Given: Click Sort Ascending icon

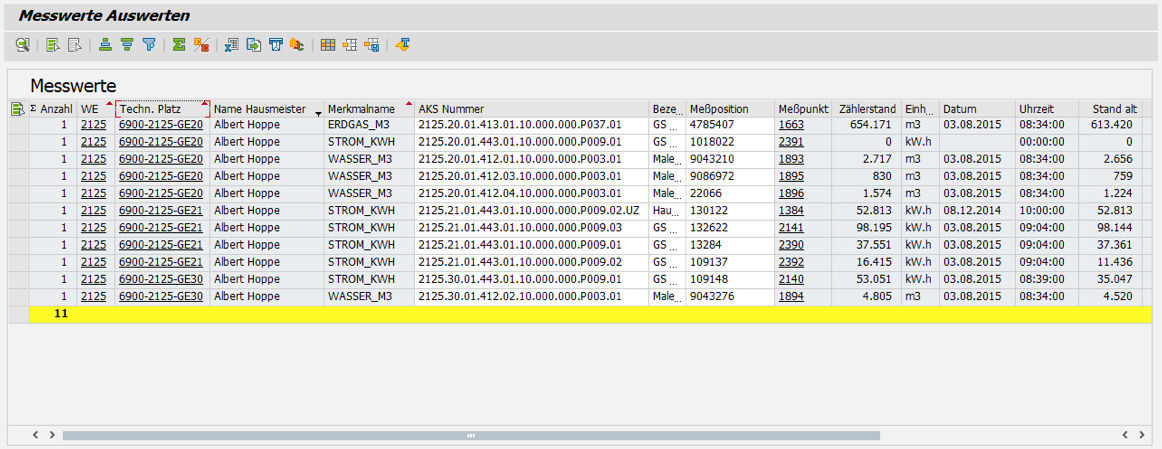Looking at the screenshot, I should 105,45.
